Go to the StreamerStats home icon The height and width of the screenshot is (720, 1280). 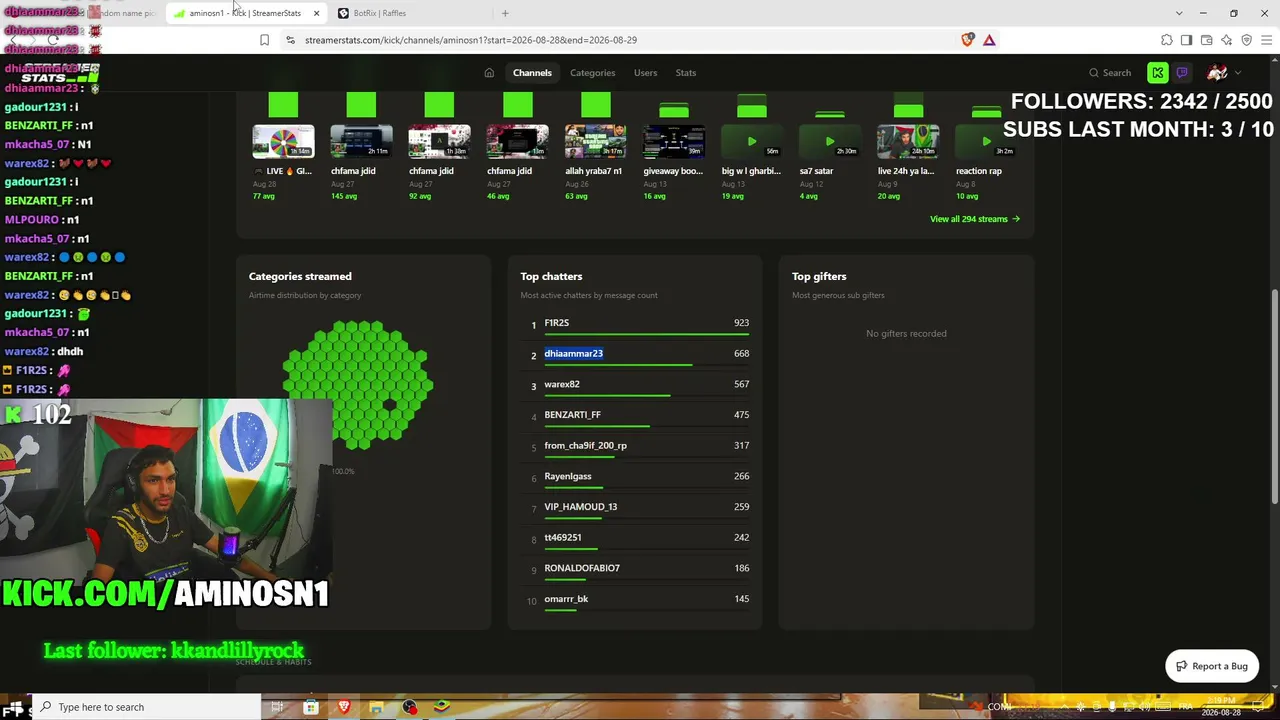click(x=489, y=73)
